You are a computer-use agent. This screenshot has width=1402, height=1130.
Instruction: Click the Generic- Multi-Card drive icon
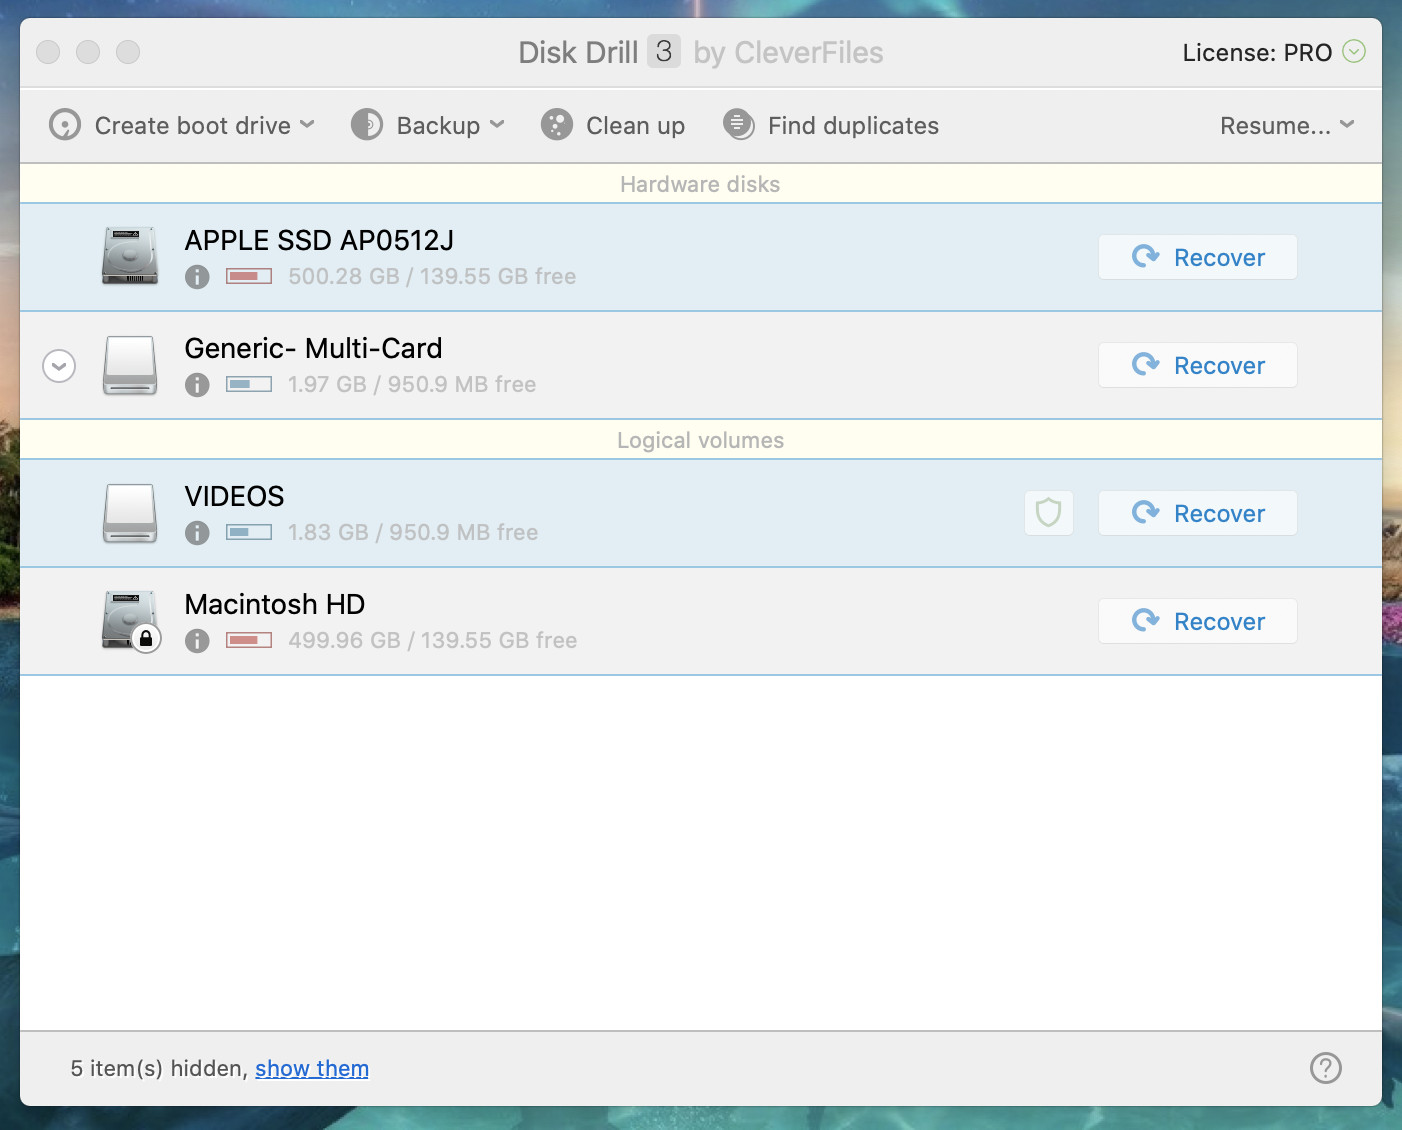(x=130, y=365)
